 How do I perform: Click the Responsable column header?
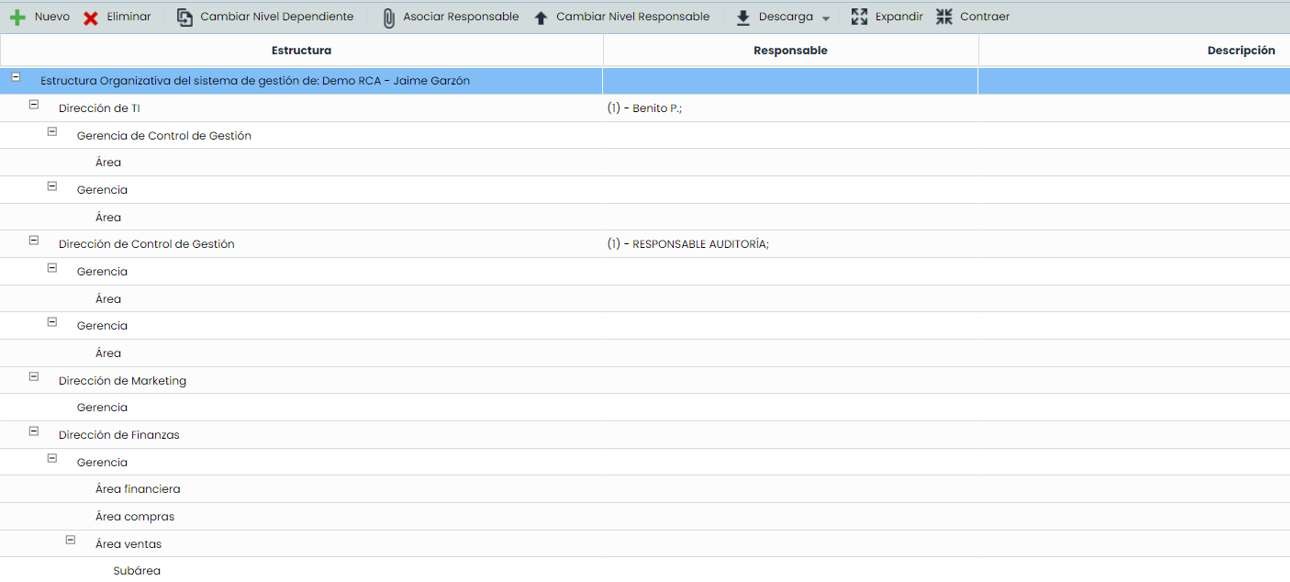pos(790,49)
